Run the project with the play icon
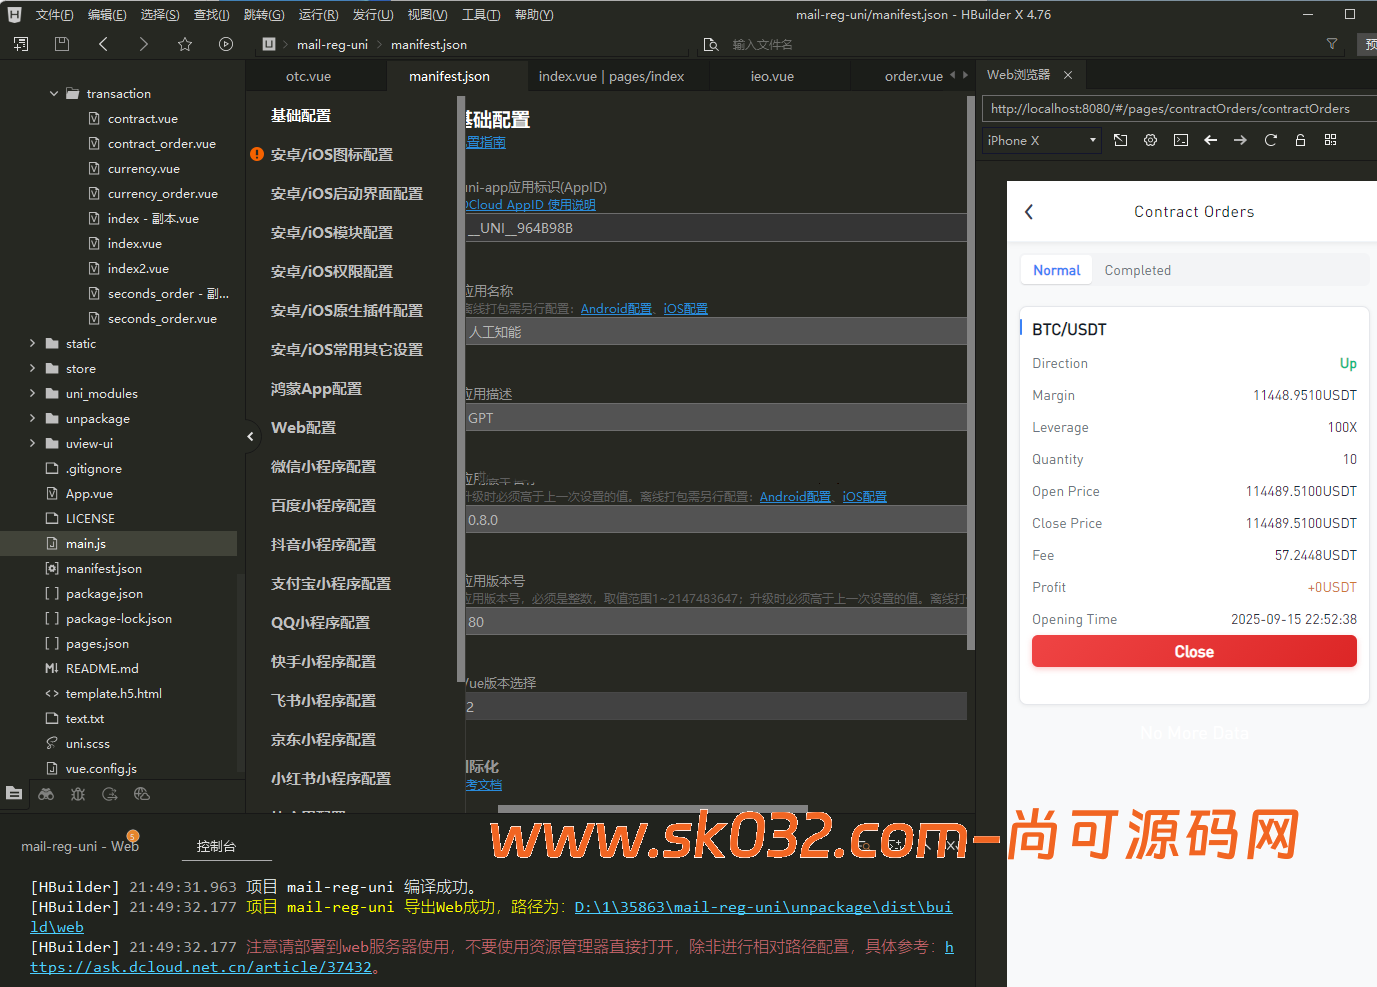This screenshot has width=1377, height=987. pos(225,44)
